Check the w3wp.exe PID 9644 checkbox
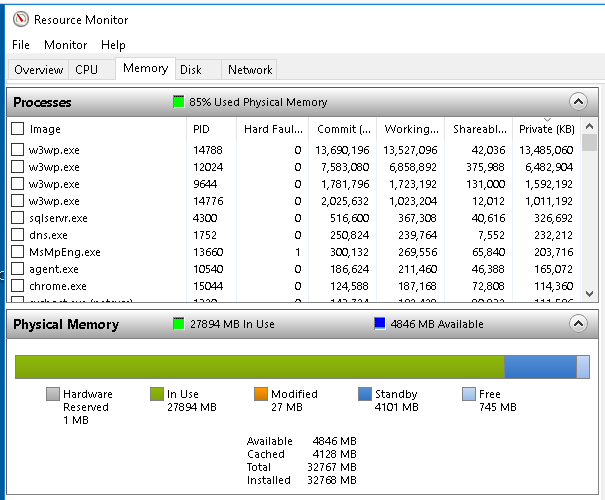This screenshot has height=500, width=605. (x=17, y=184)
